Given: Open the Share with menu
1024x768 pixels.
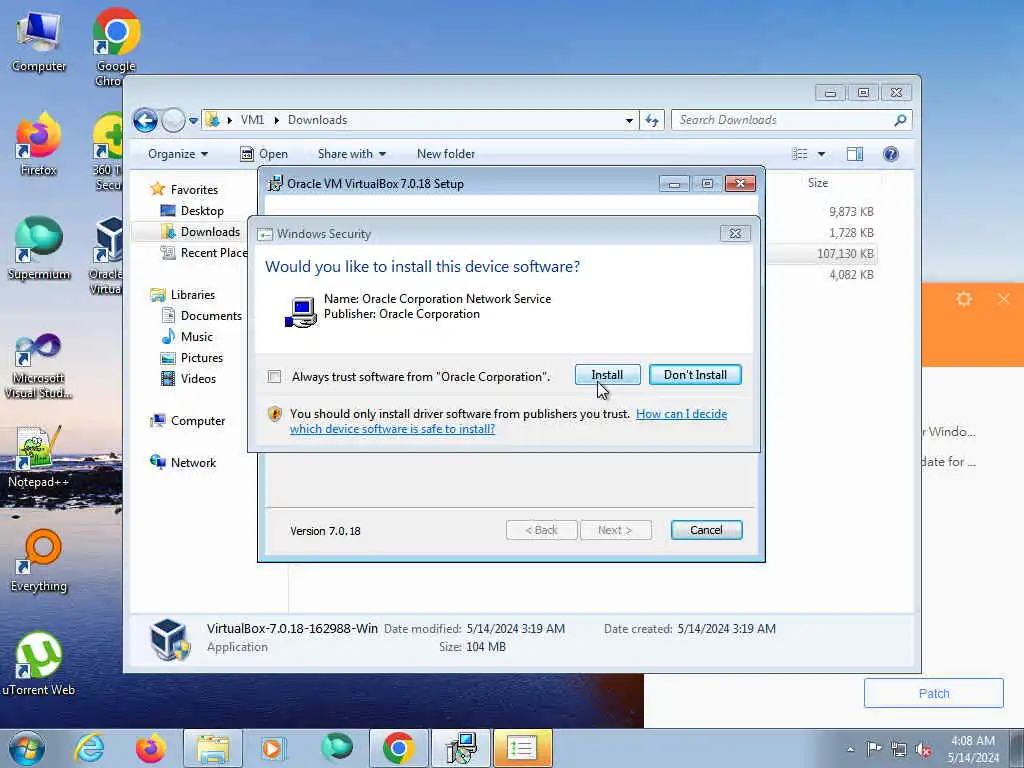Looking at the screenshot, I should point(351,154).
